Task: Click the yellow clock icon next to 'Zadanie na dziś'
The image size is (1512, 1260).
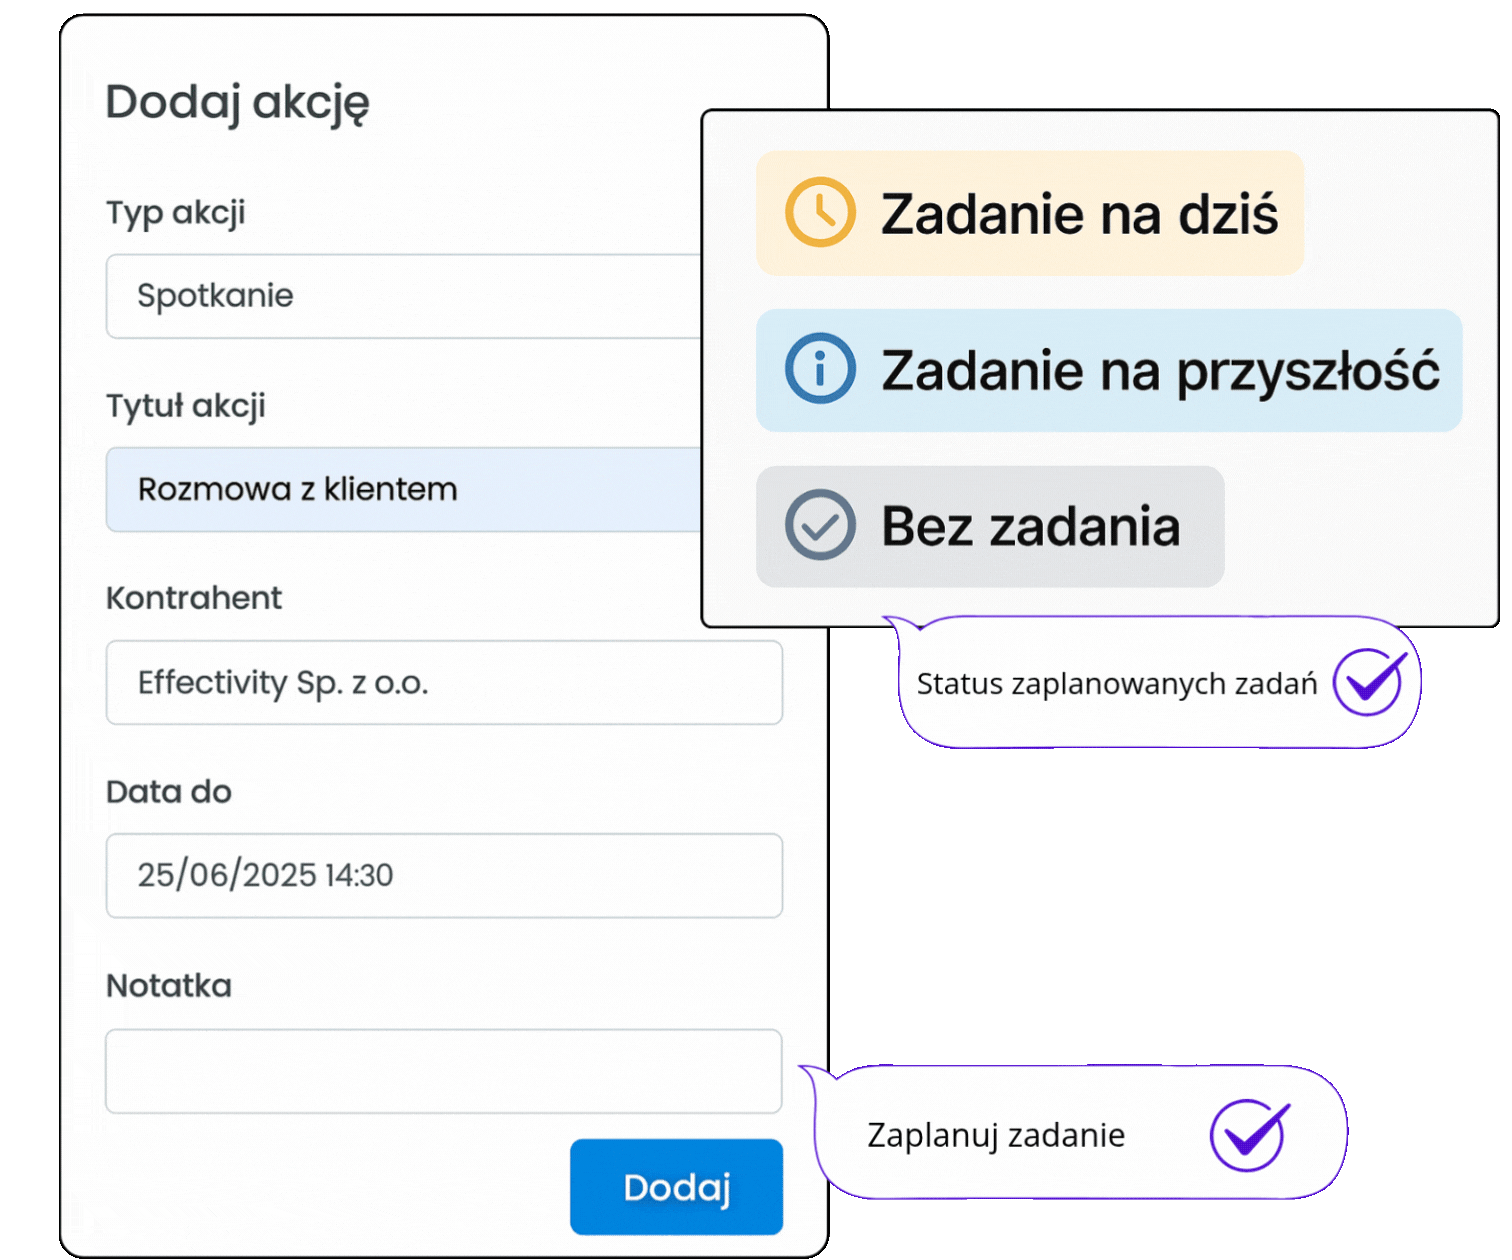Action: 818,212
